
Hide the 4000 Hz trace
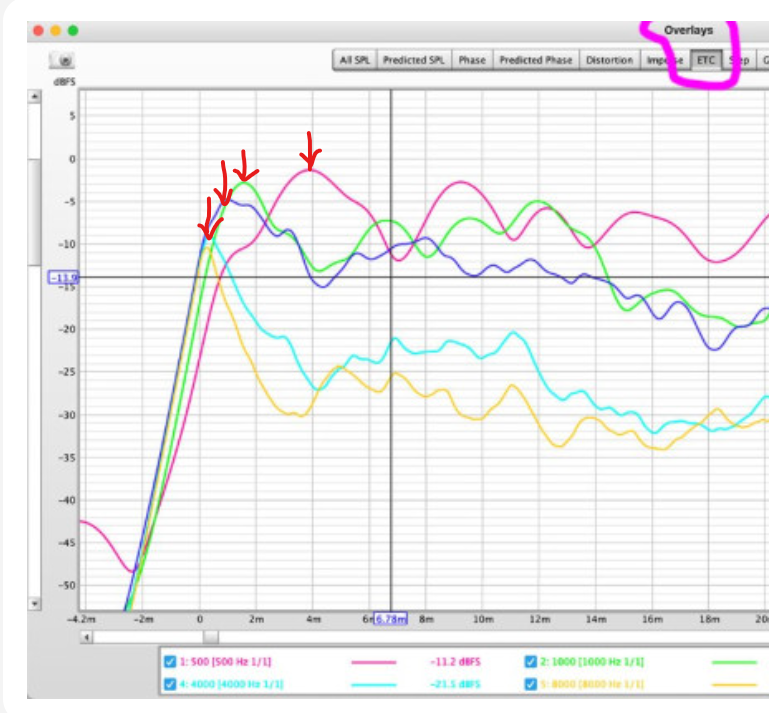170,684
